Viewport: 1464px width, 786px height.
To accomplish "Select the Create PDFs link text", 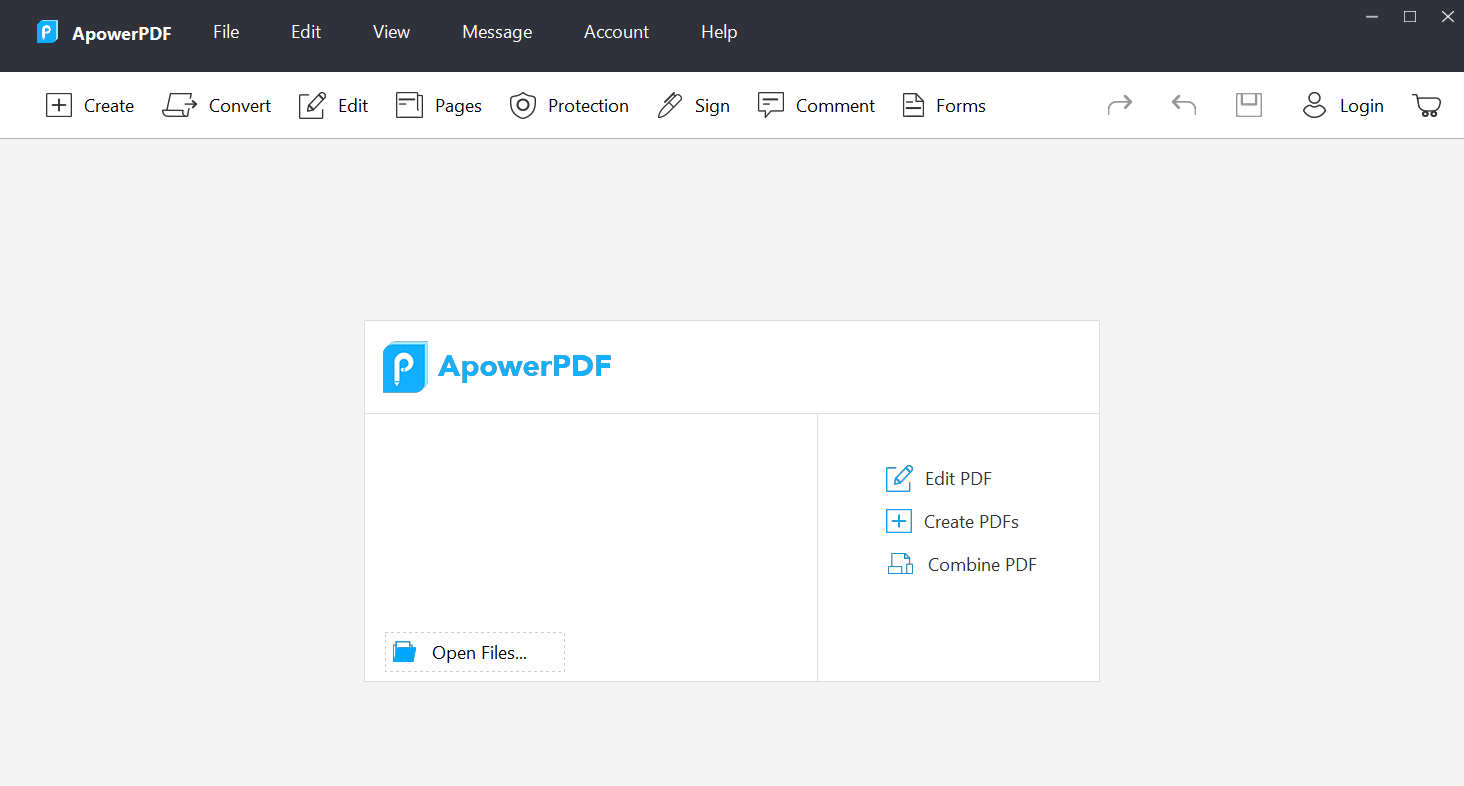I will (x=971, y=522).
